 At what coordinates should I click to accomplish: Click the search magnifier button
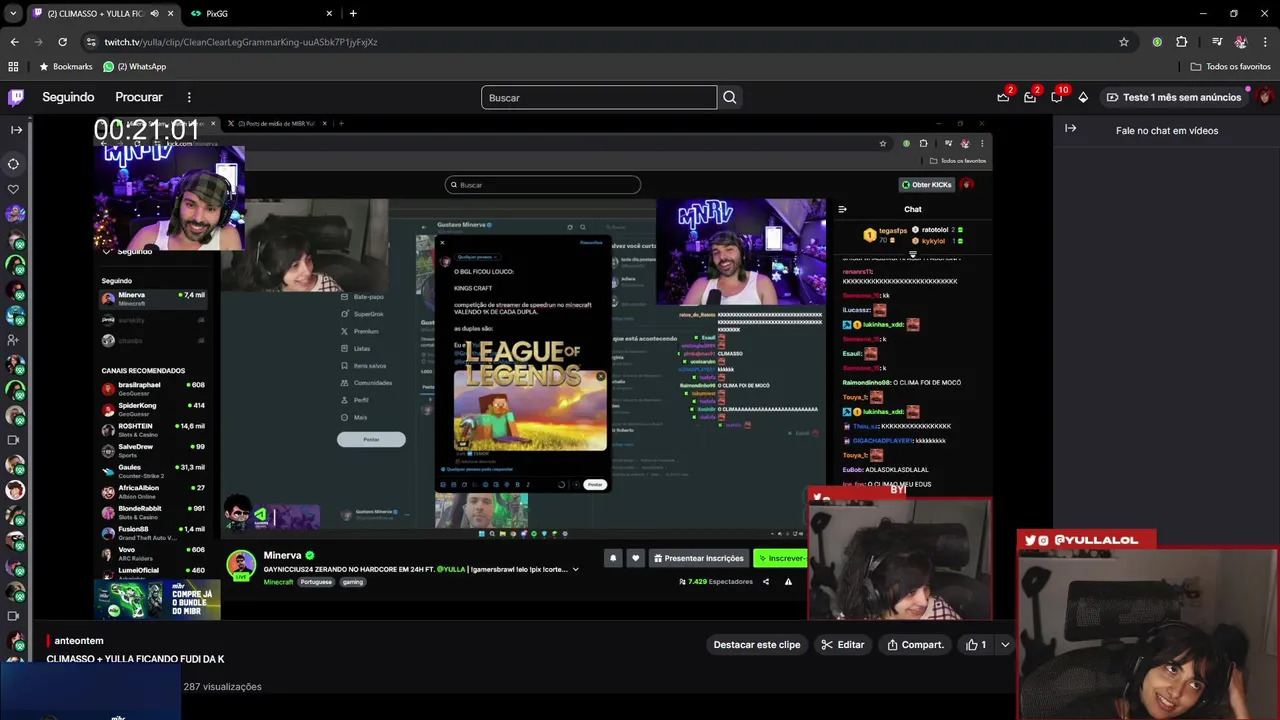730,97
